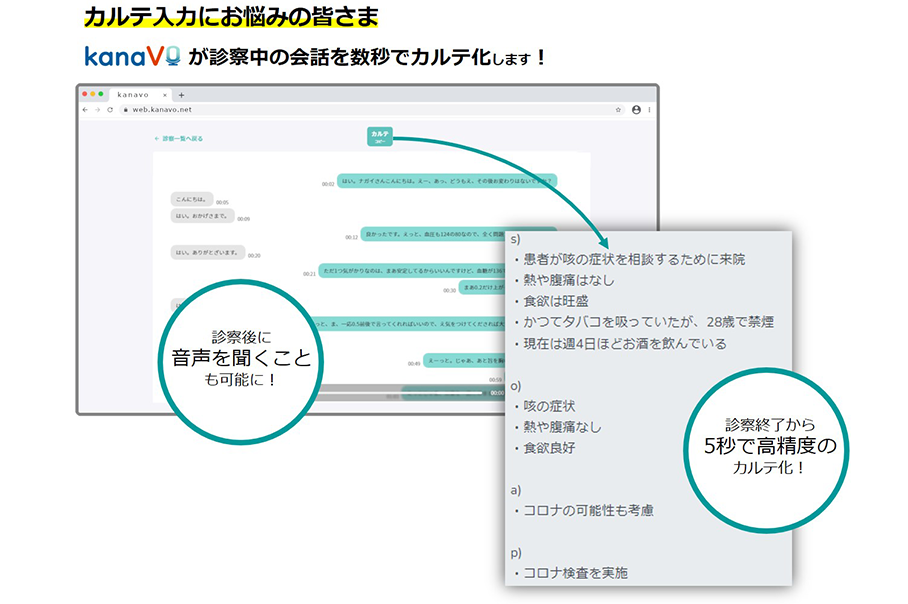
Task: Click the 00:05 timestamp
Action: tap(222, 203)
